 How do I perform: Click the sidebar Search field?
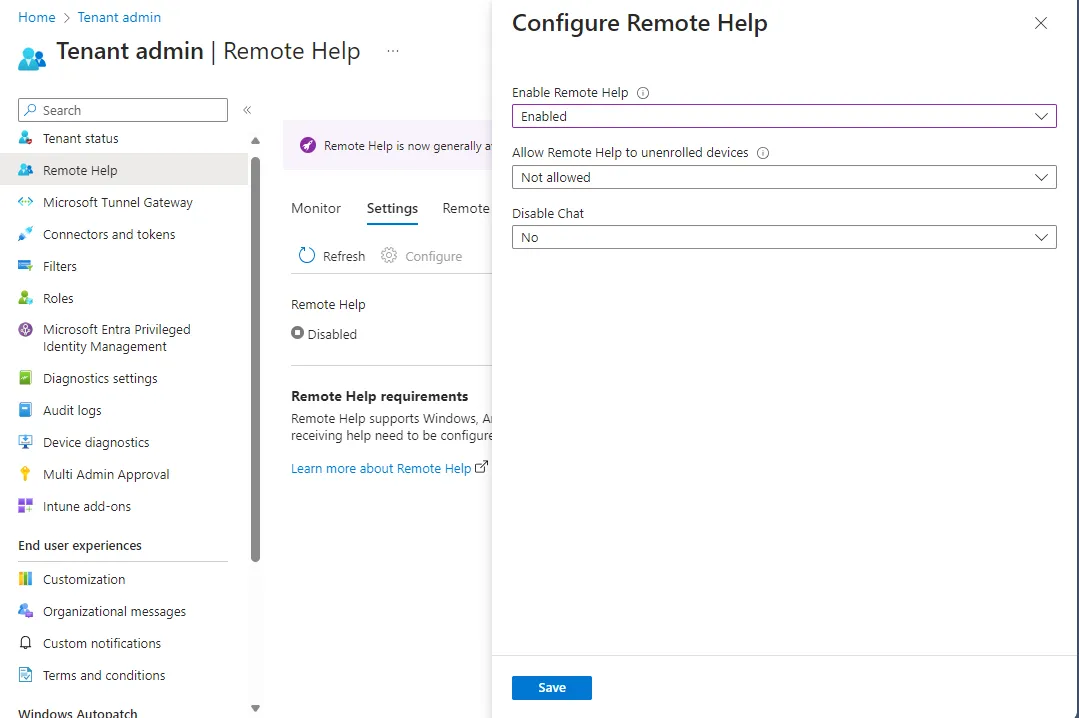[123, 110]
